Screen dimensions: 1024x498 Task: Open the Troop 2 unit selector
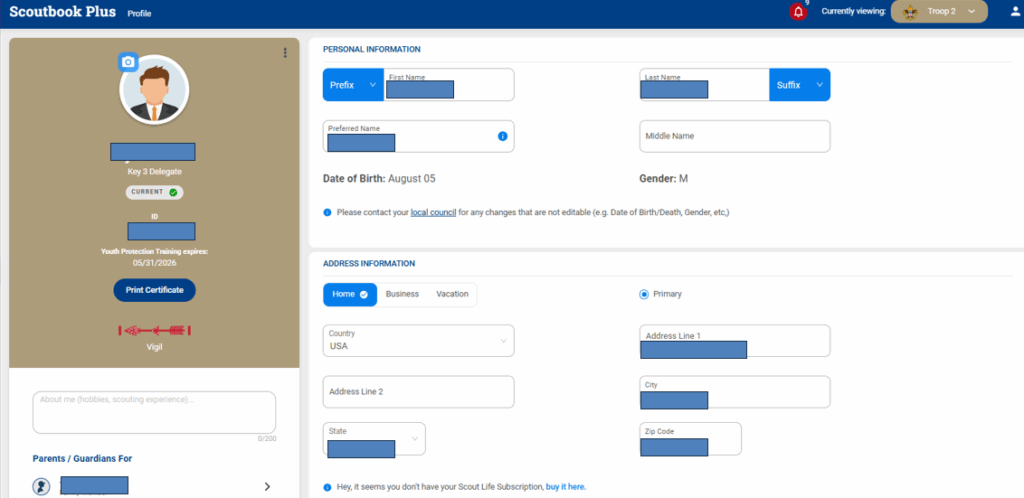pos(938,12)
